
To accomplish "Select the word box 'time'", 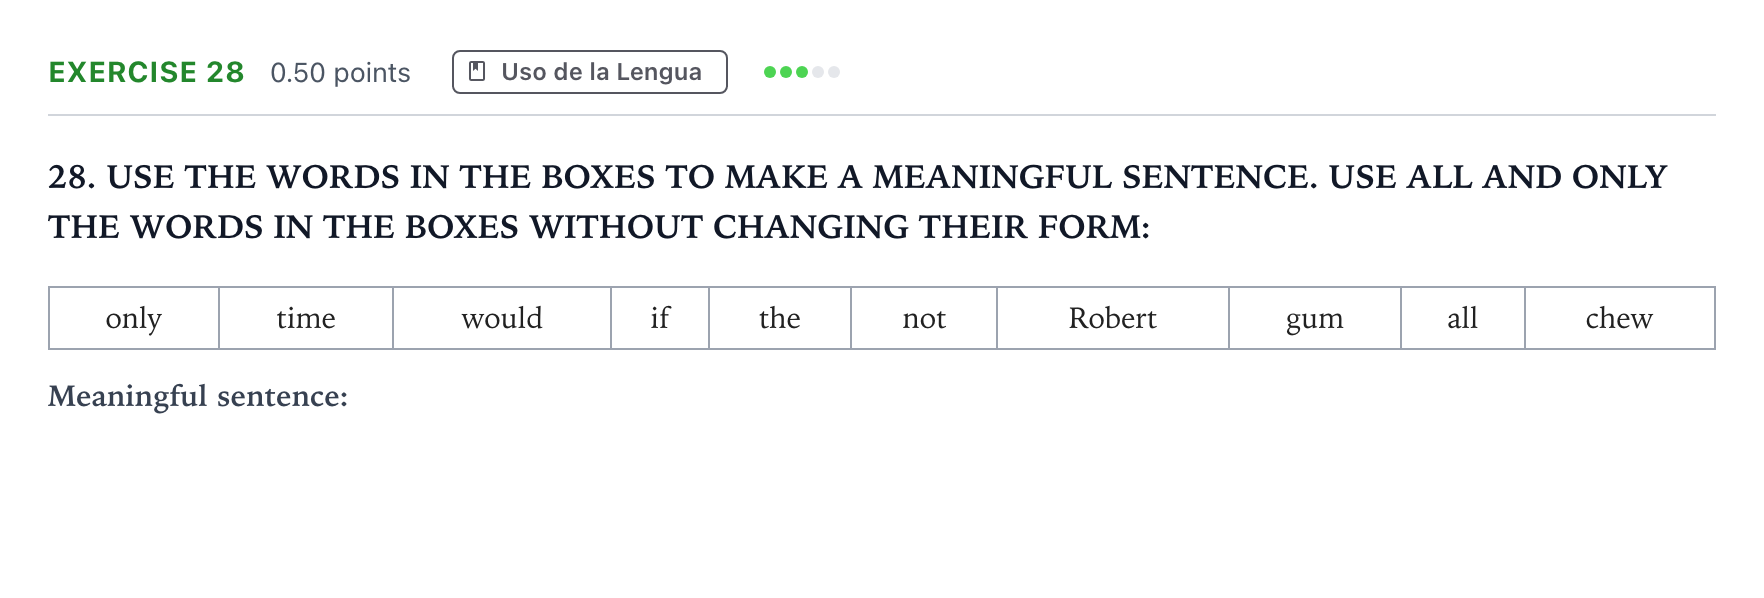I will coord(306,318).
